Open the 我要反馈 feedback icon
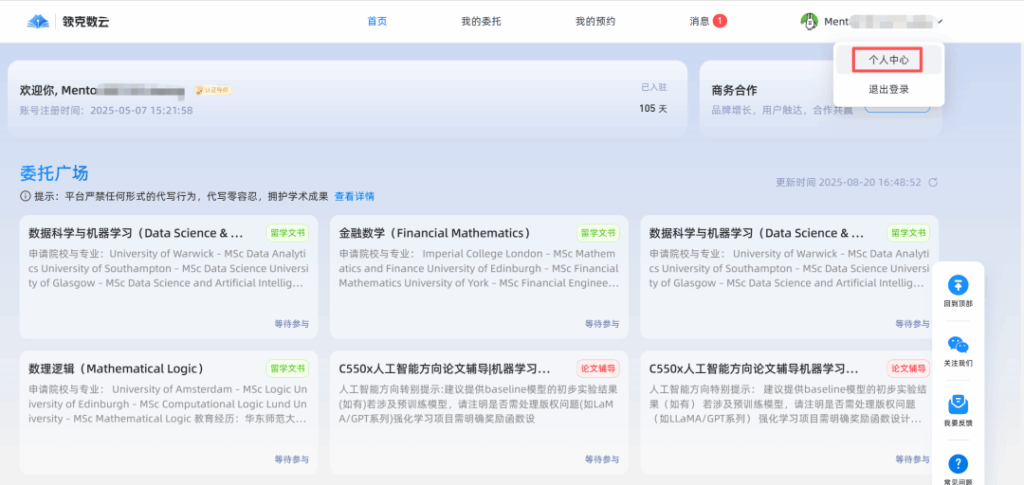Image resolution: width=1024 pixels, height=485 pixels. click(958, 404)
